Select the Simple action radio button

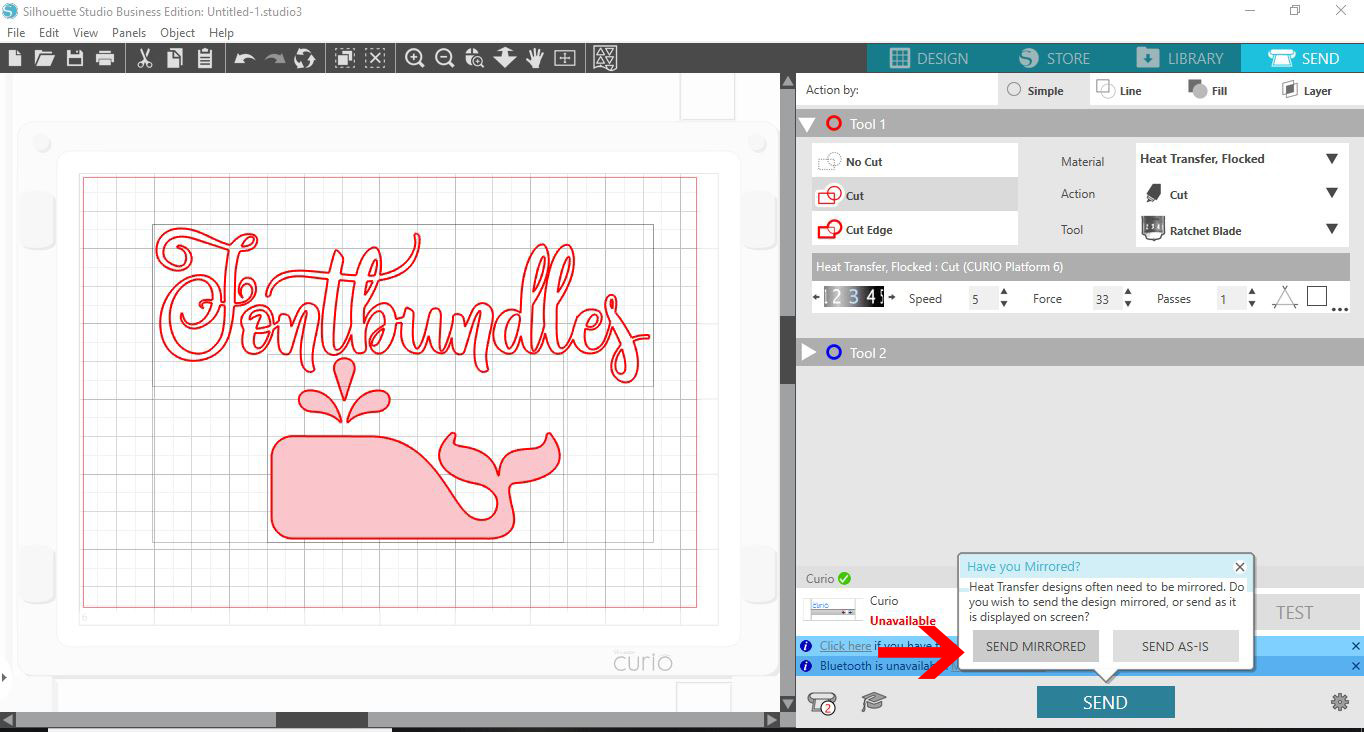tap(1014, 90)
